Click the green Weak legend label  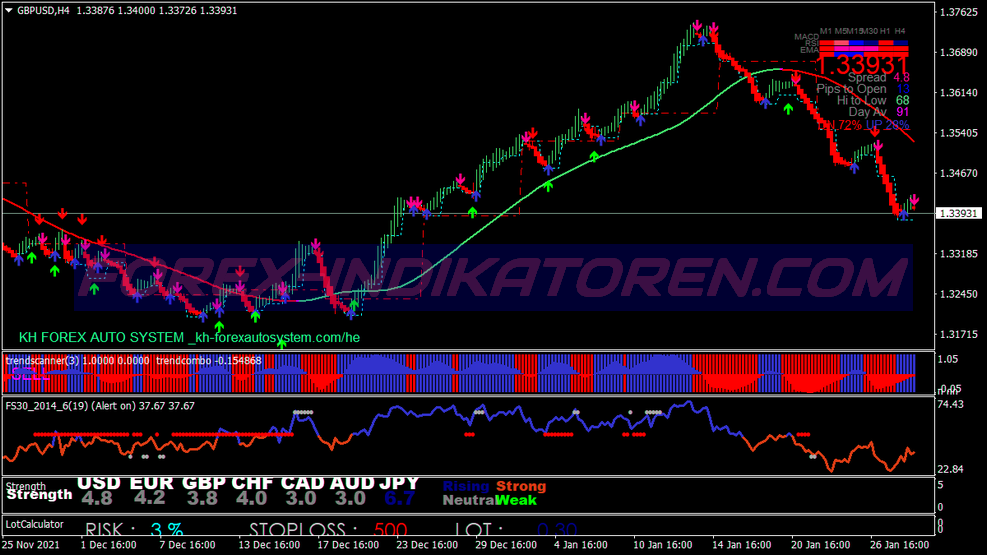(516, 500)
